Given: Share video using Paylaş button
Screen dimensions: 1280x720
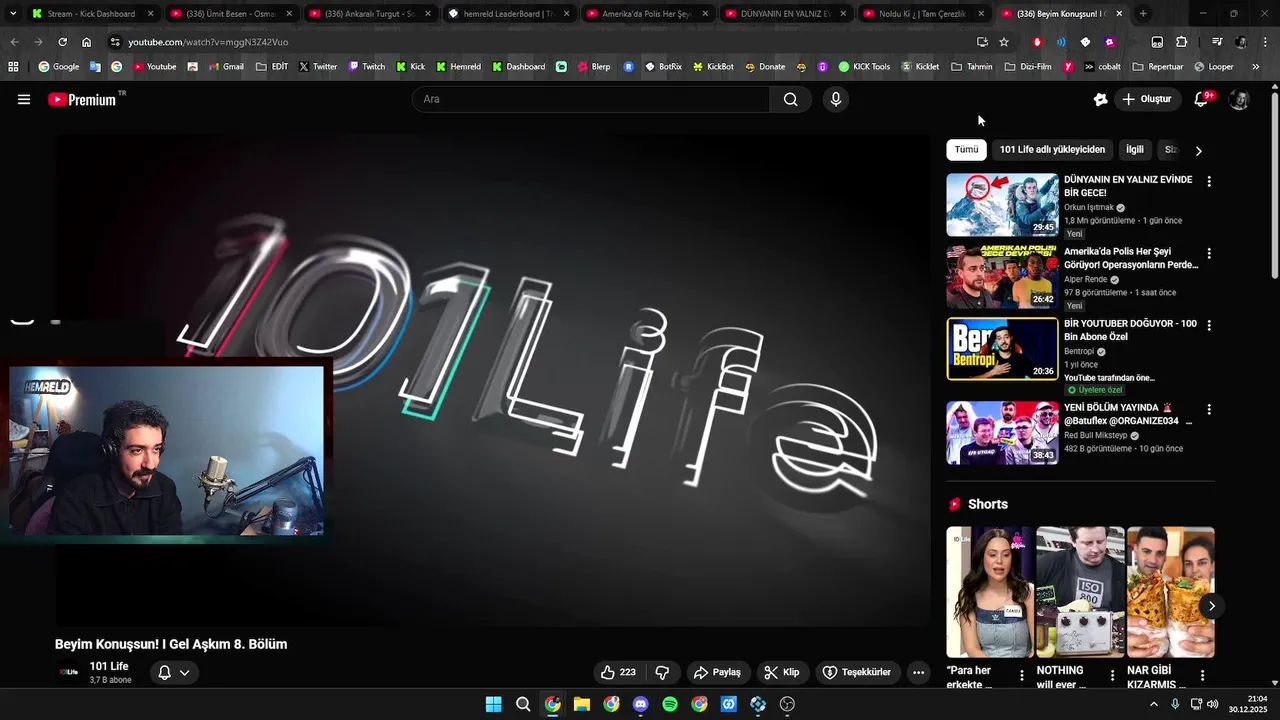Looking at the screenshot, I should [x=717, y=672].
